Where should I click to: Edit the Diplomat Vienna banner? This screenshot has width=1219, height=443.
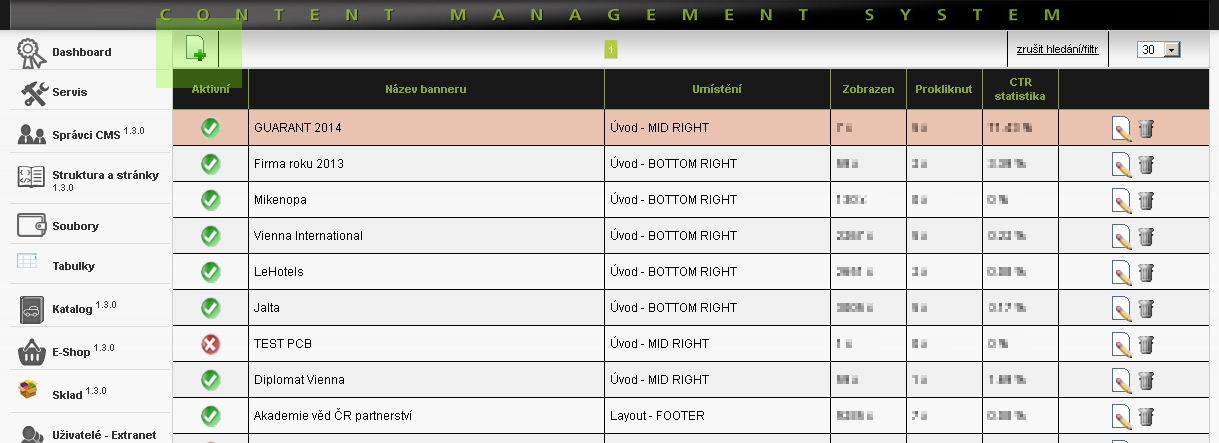1122,380
